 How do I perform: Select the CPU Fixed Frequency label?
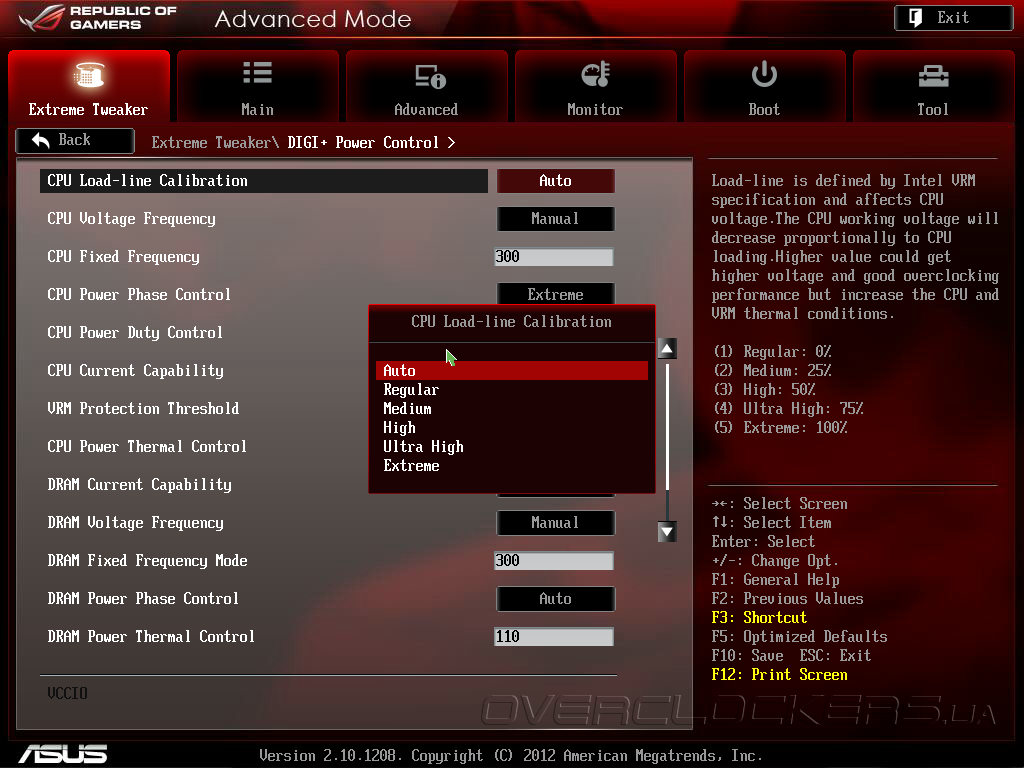tap(123, 257)
